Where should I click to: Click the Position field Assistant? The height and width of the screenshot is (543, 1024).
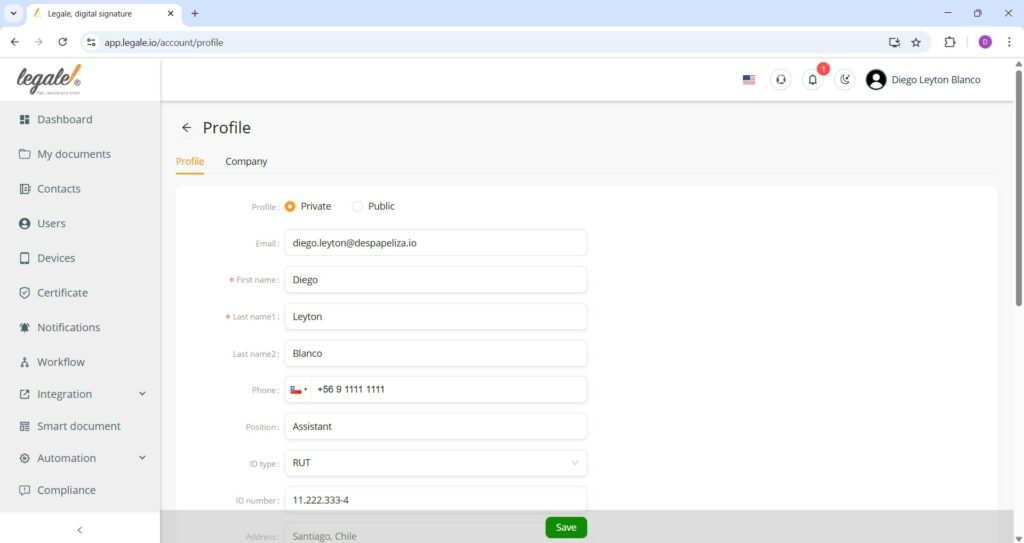click(x=436, y=427)
